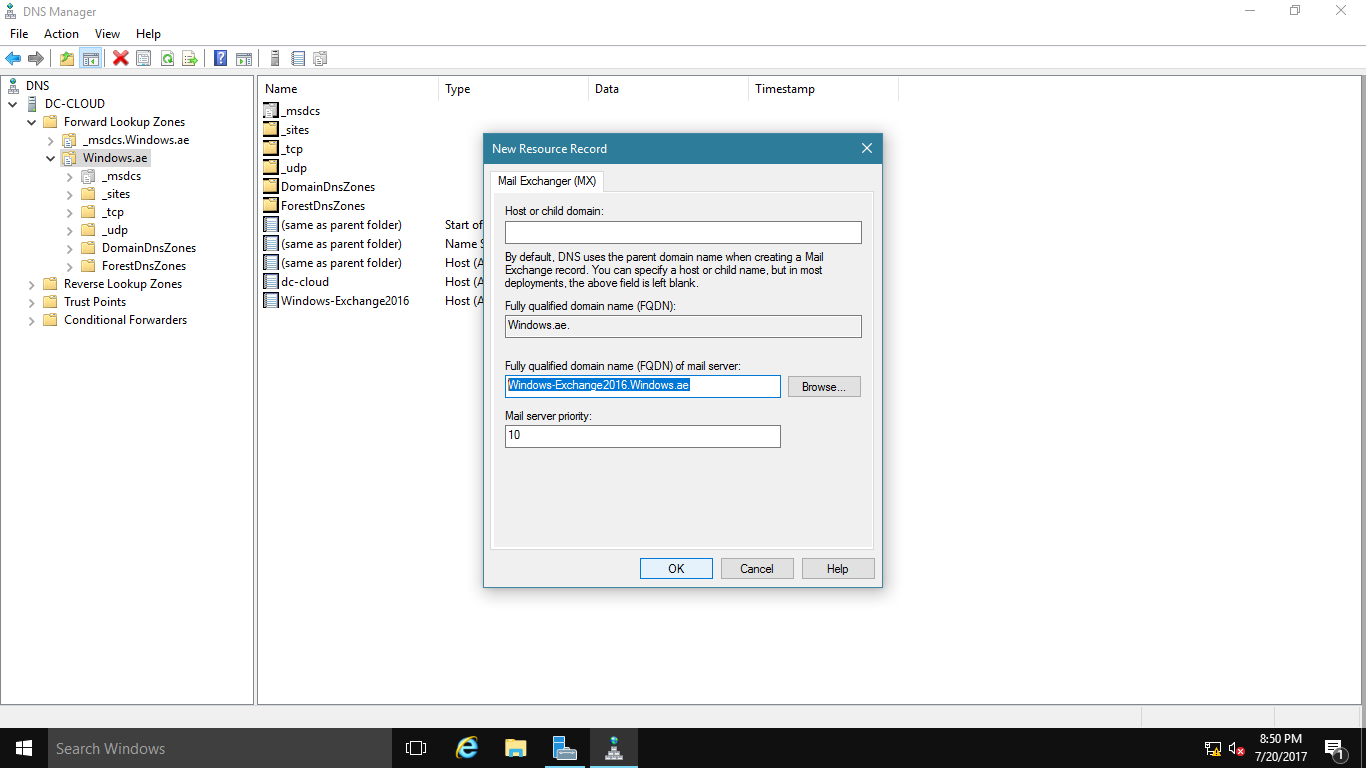Click the network tray icon
The image size is (1366, 768).
(1212, 749)
